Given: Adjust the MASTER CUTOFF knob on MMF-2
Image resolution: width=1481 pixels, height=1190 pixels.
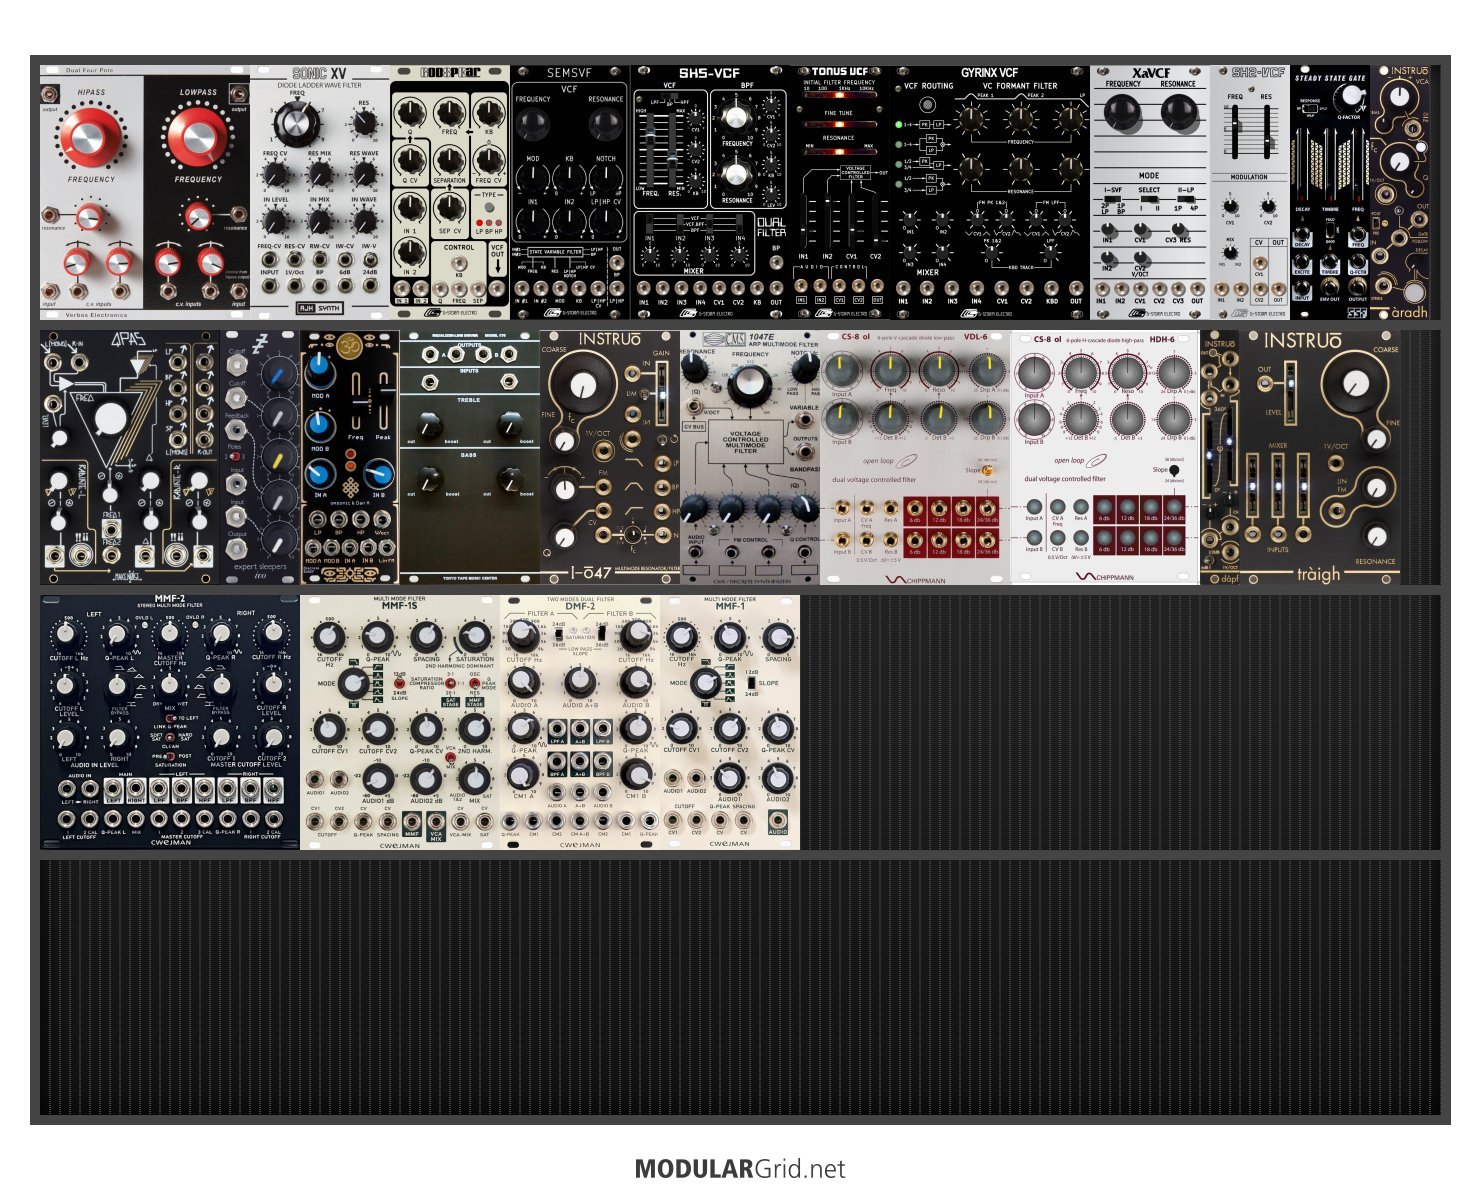Looking at the screenshot, I should click(x=170, y=635).
